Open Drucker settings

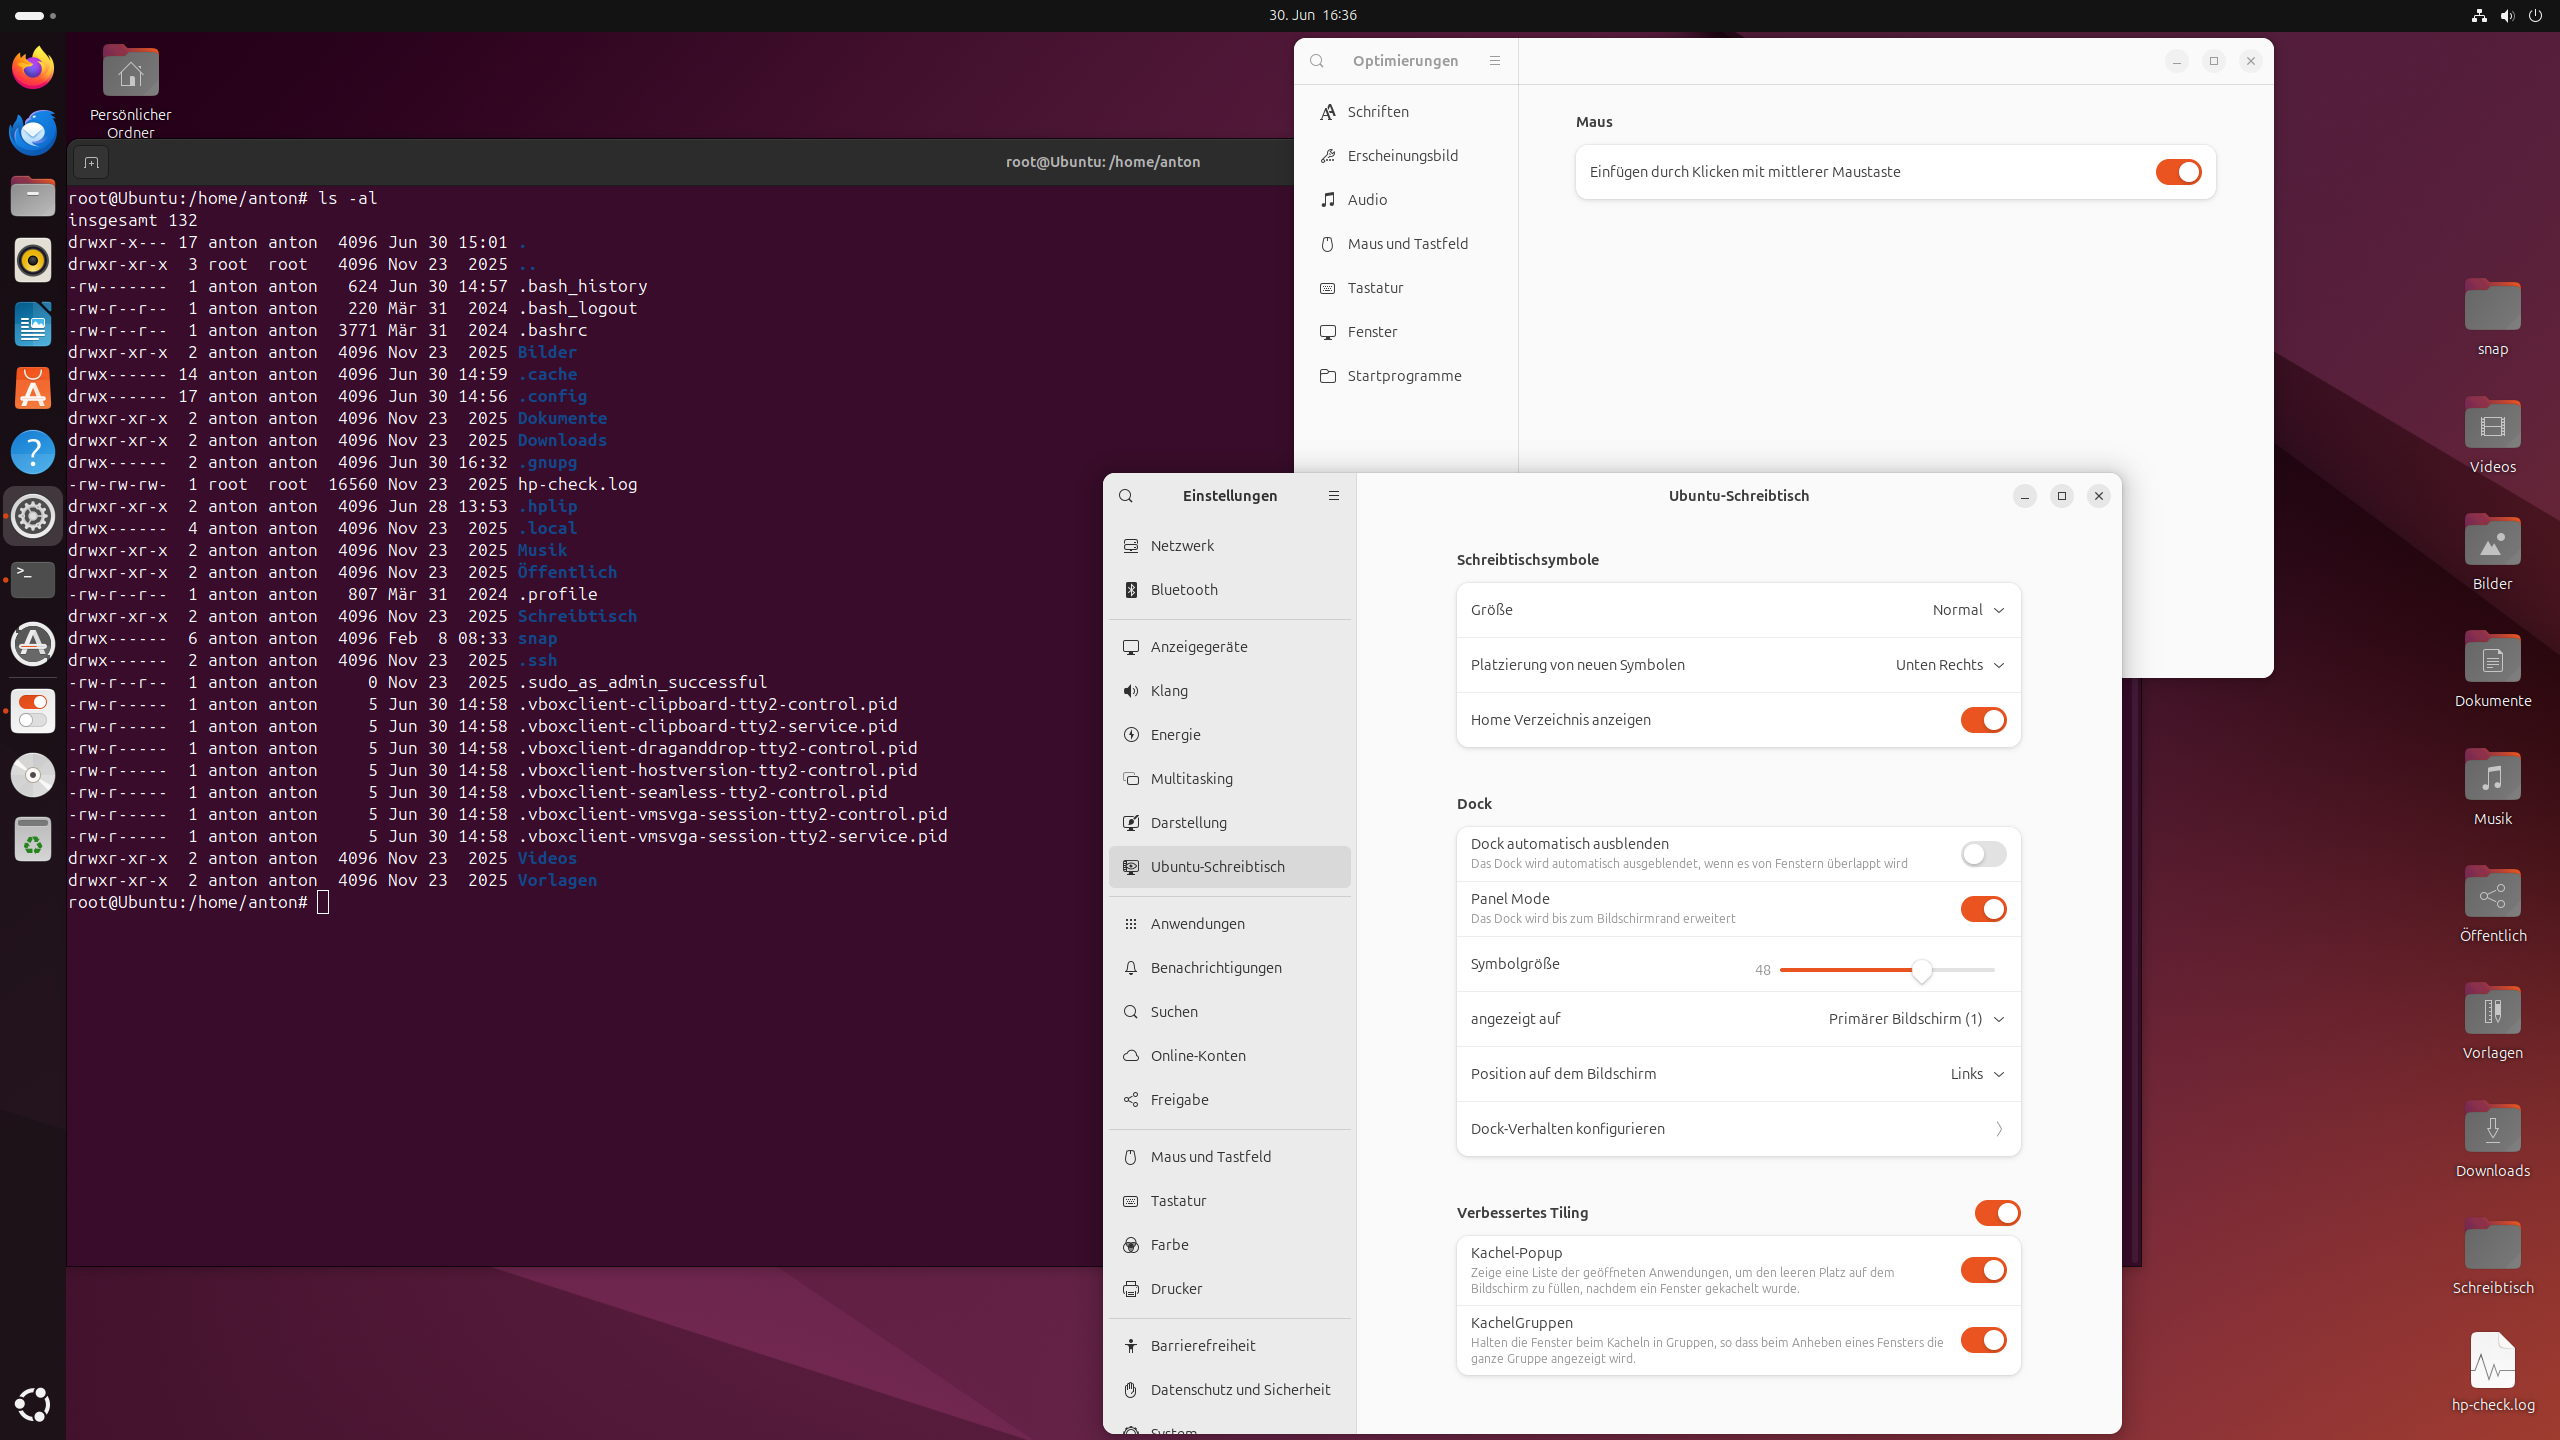tap(1230, 1289)
